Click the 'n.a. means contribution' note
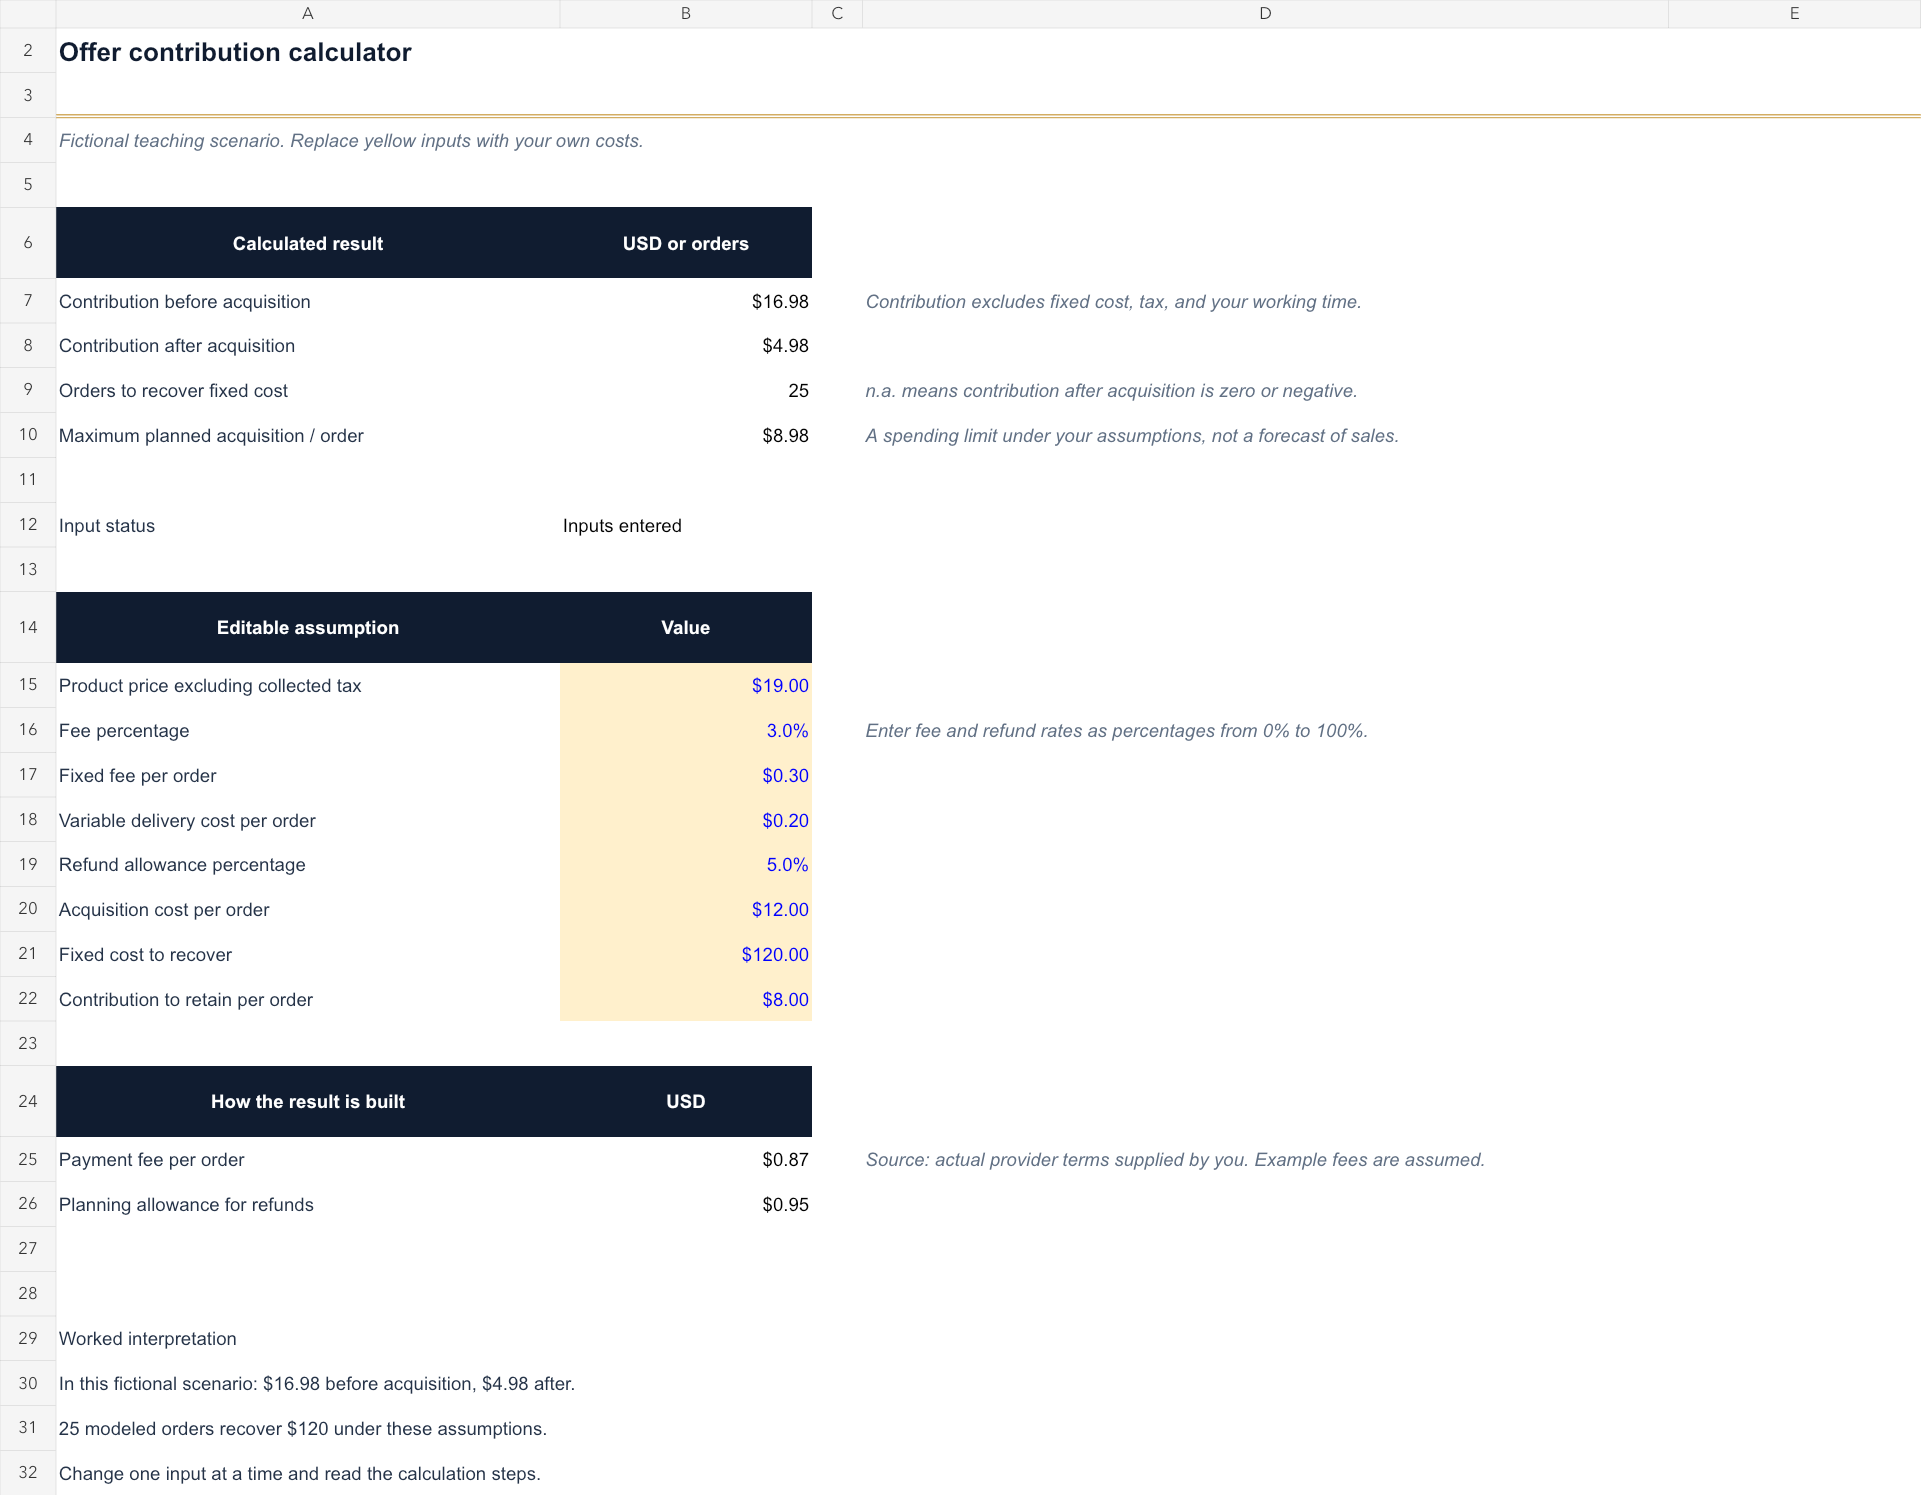The height and width of the screenshot is (1495, 1921). click(1111, 391)
